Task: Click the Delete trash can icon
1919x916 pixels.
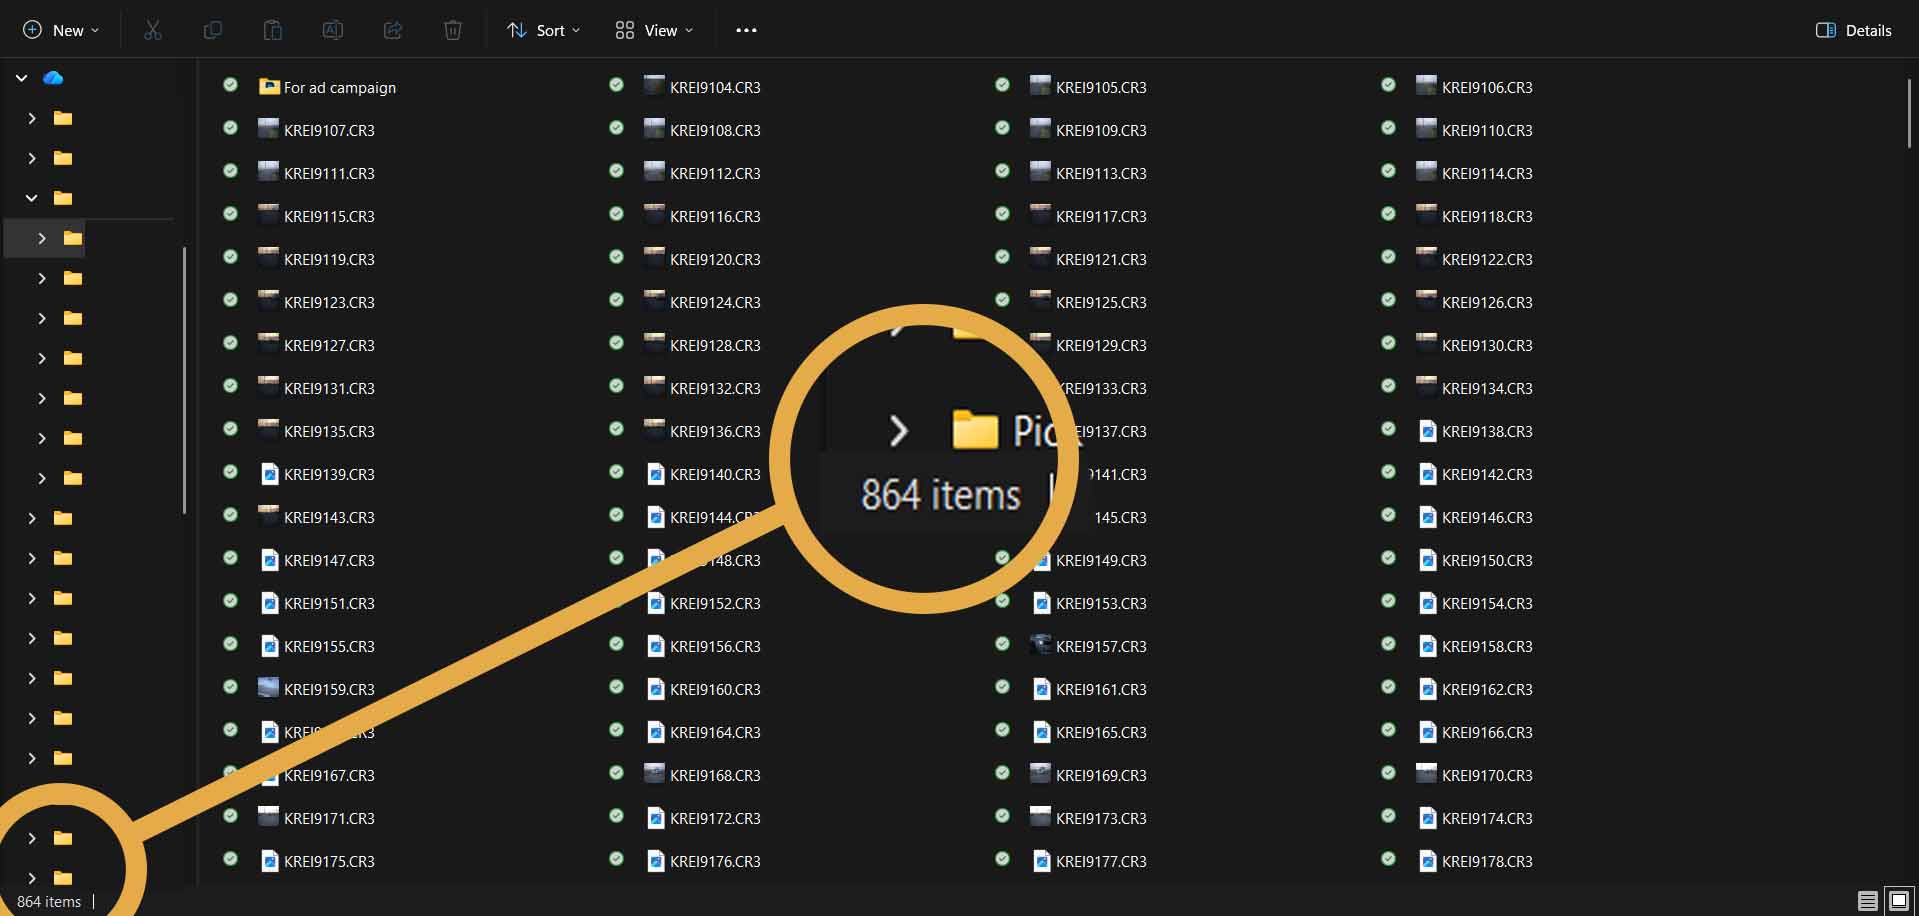Action: [x=453, y=30]
